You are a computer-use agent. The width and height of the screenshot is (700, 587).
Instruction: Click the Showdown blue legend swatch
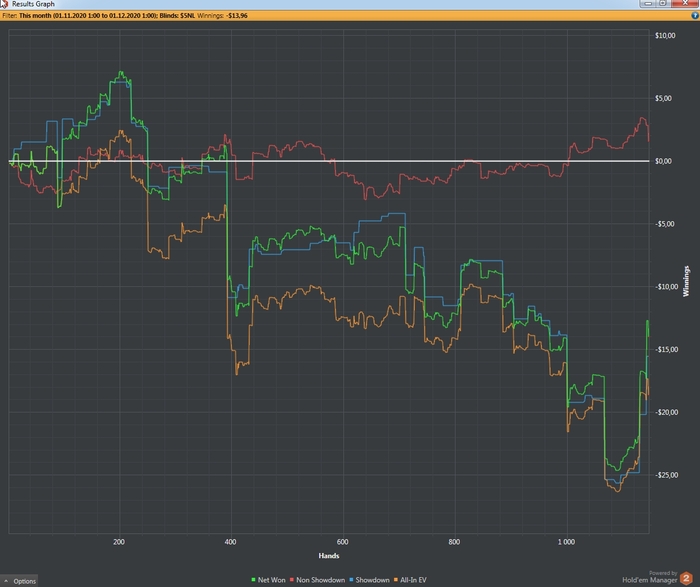[x=351, y=580]
